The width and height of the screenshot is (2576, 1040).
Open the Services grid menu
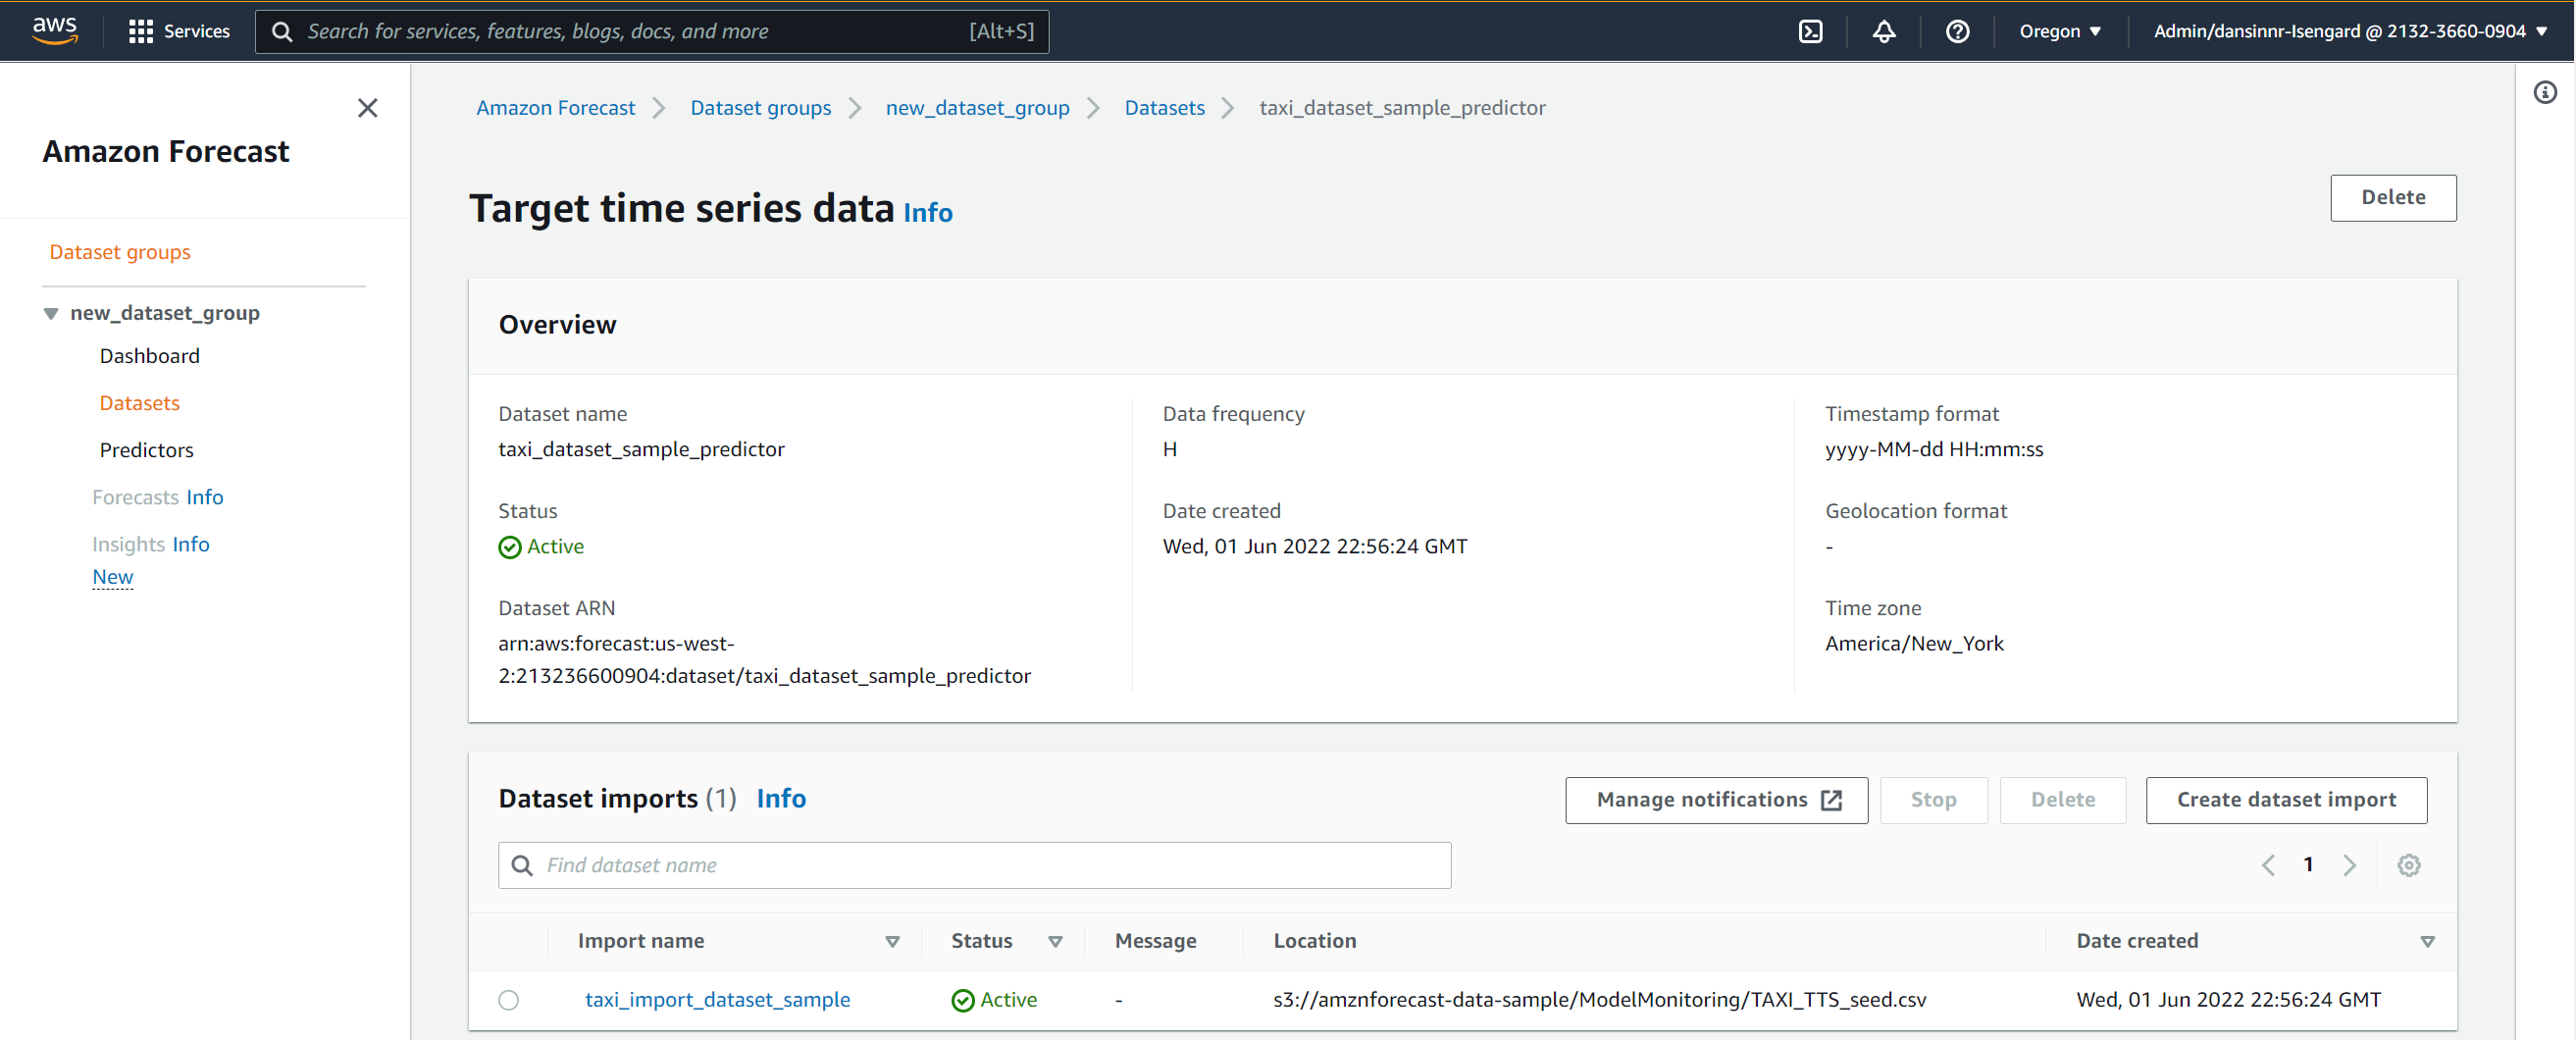point(179,31)
